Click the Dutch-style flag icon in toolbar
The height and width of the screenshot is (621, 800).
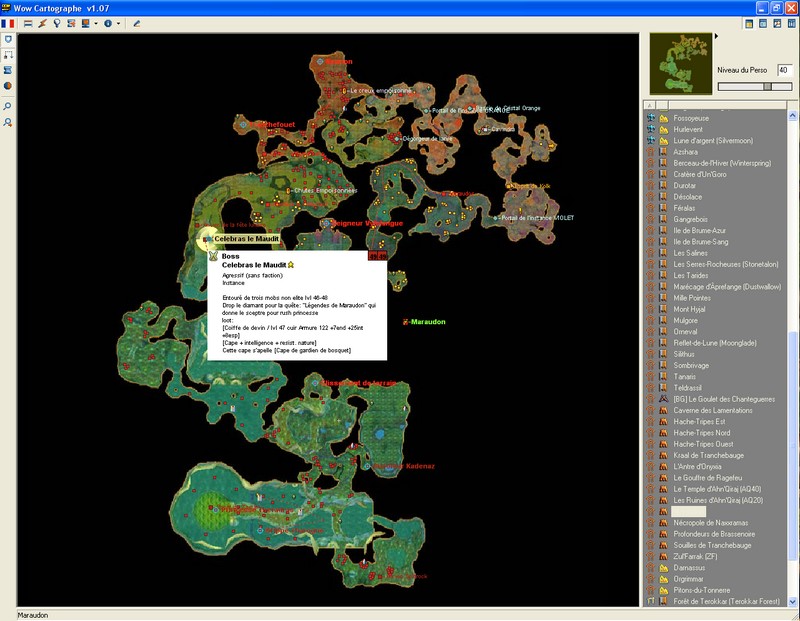[28, 23]
